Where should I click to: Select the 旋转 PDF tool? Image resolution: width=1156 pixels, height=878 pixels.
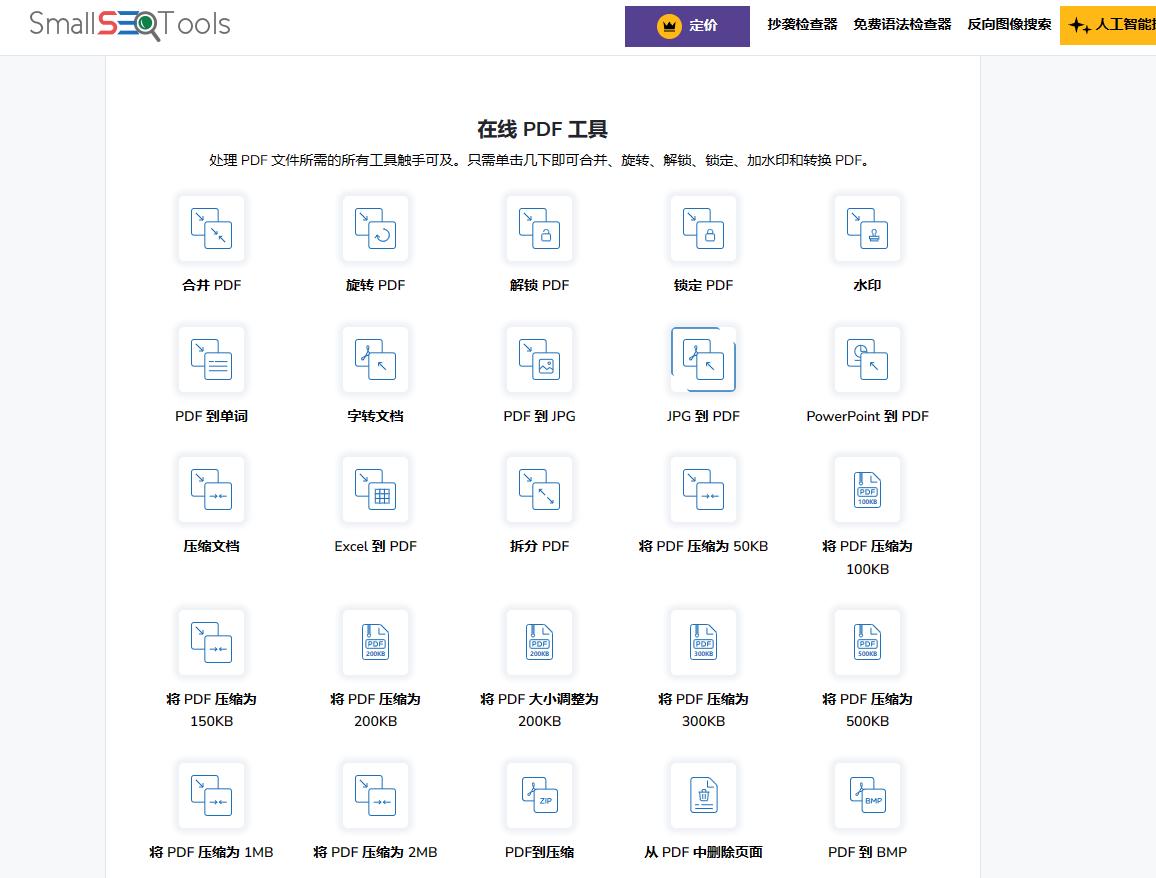pos(375,228)
